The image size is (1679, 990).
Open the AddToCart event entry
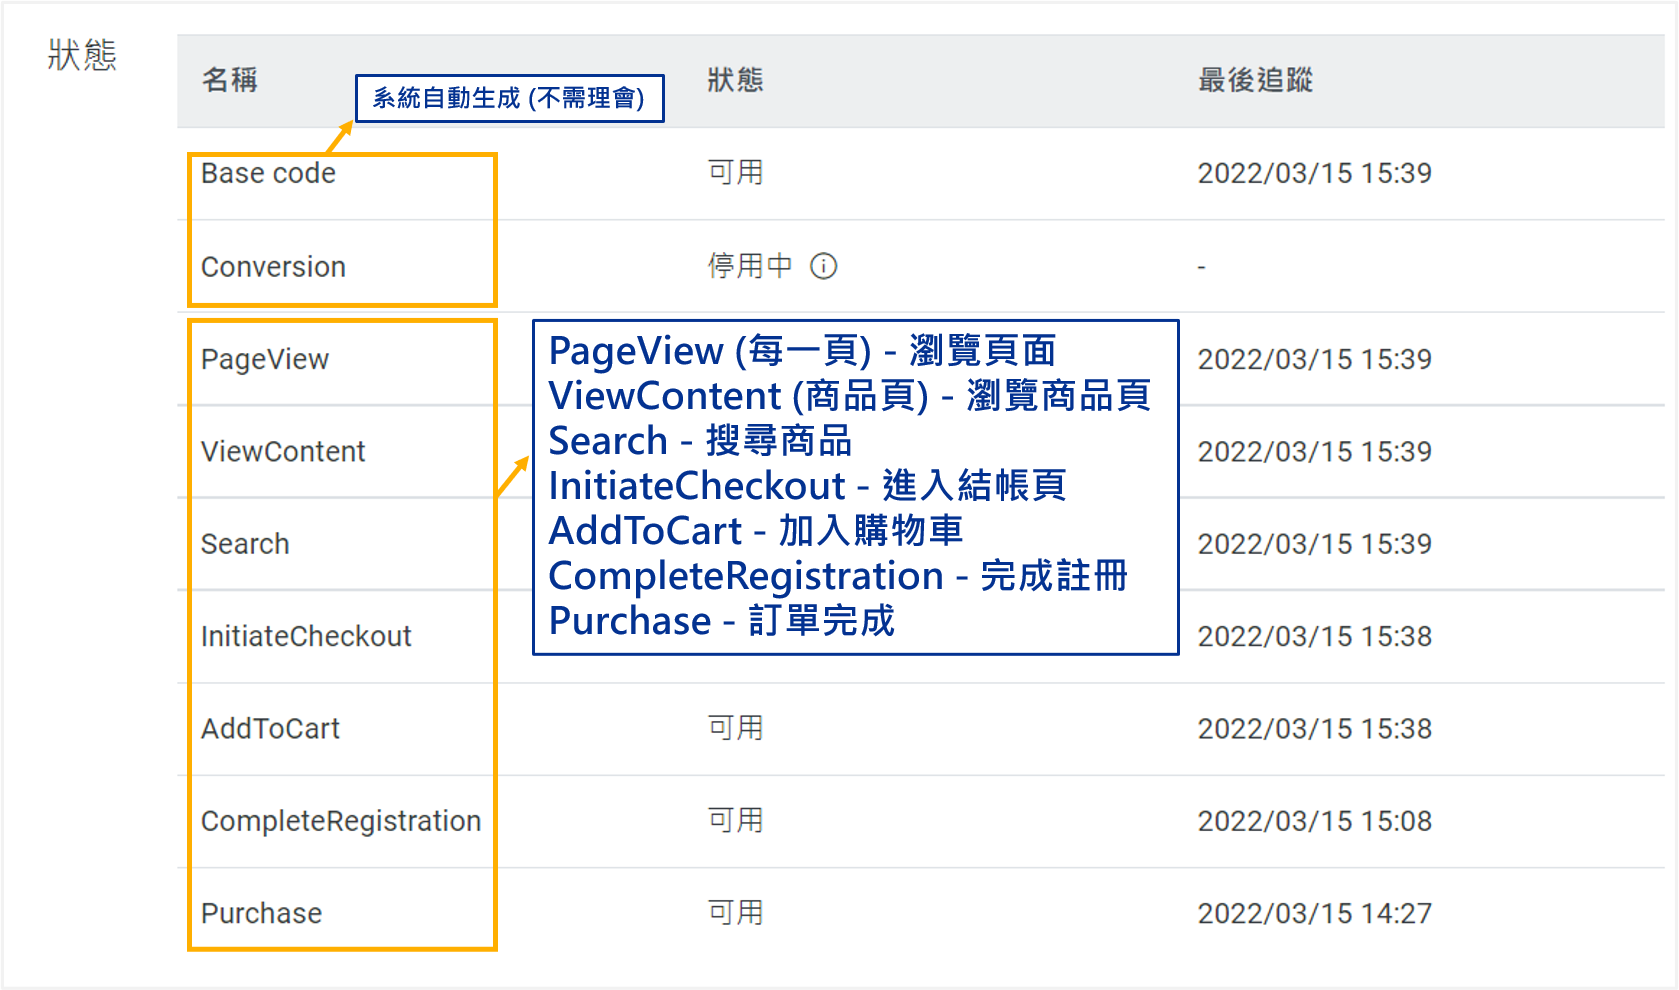(270, 729)
